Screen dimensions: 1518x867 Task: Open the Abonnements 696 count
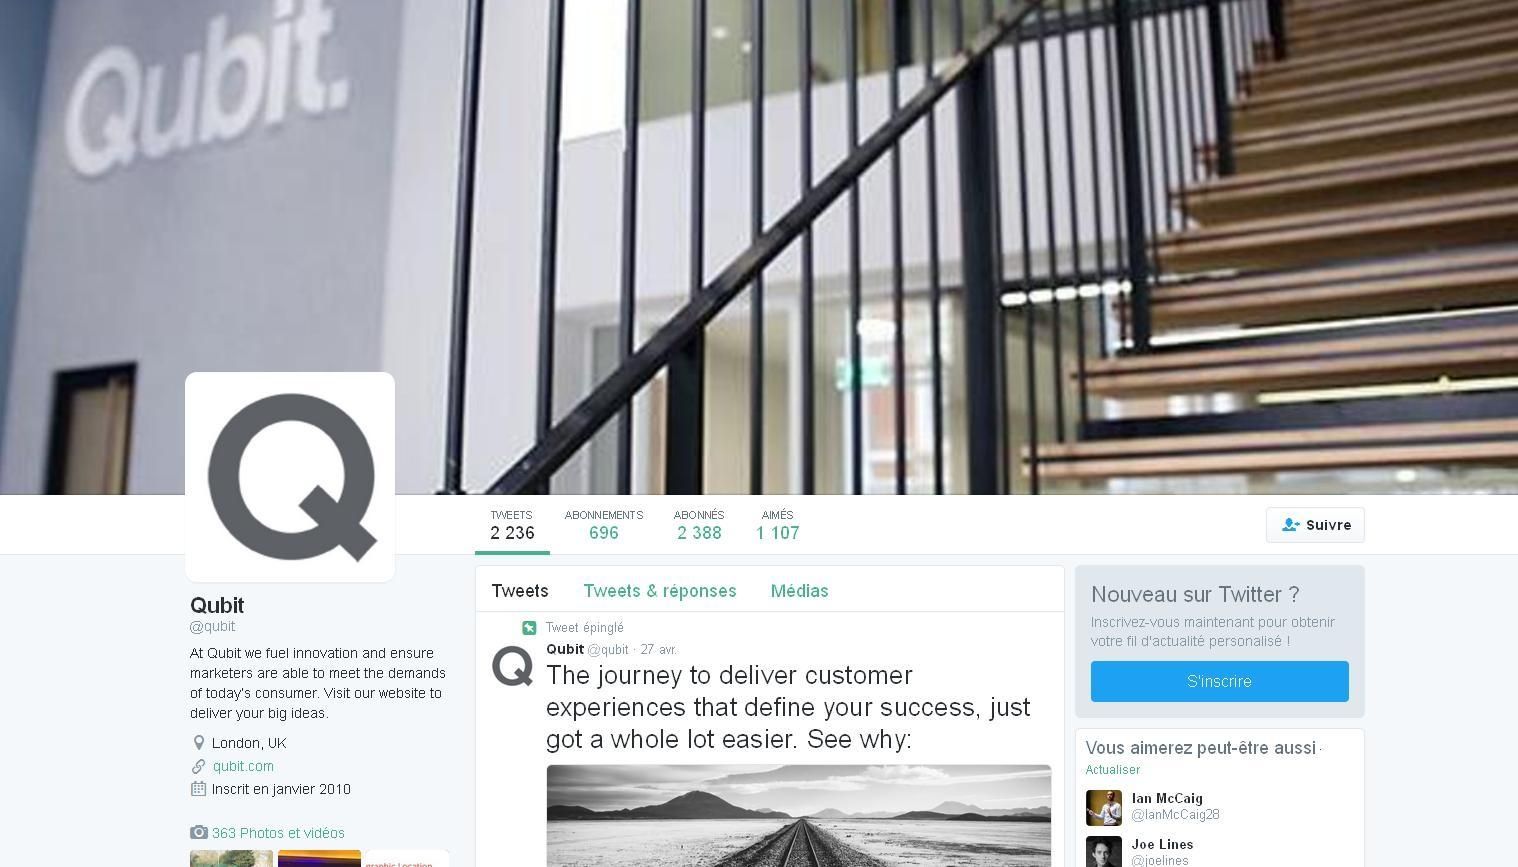pyautogui.click(x=604, y=525)
